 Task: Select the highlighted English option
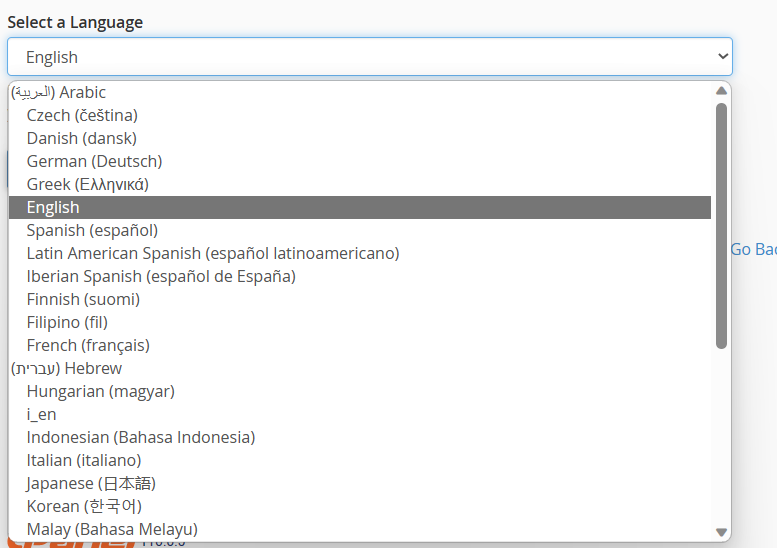tap(53, 207)
